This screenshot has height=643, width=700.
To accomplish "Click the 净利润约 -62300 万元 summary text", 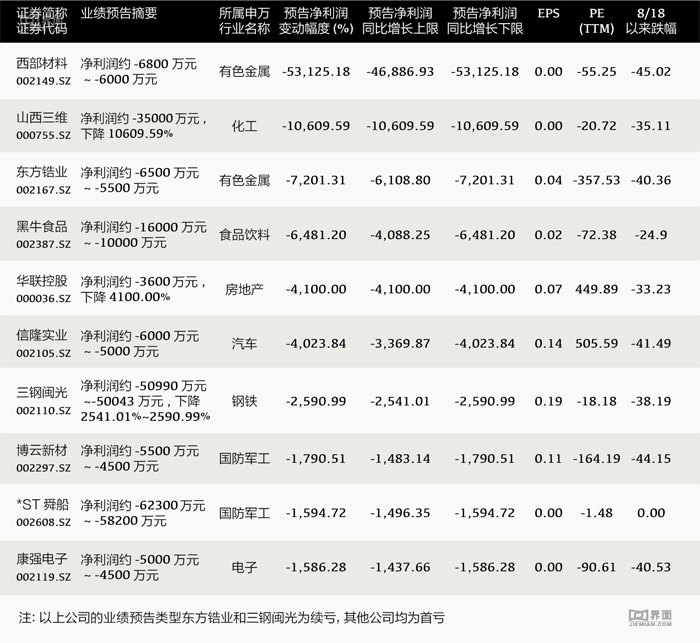I will tap(143, 505).
